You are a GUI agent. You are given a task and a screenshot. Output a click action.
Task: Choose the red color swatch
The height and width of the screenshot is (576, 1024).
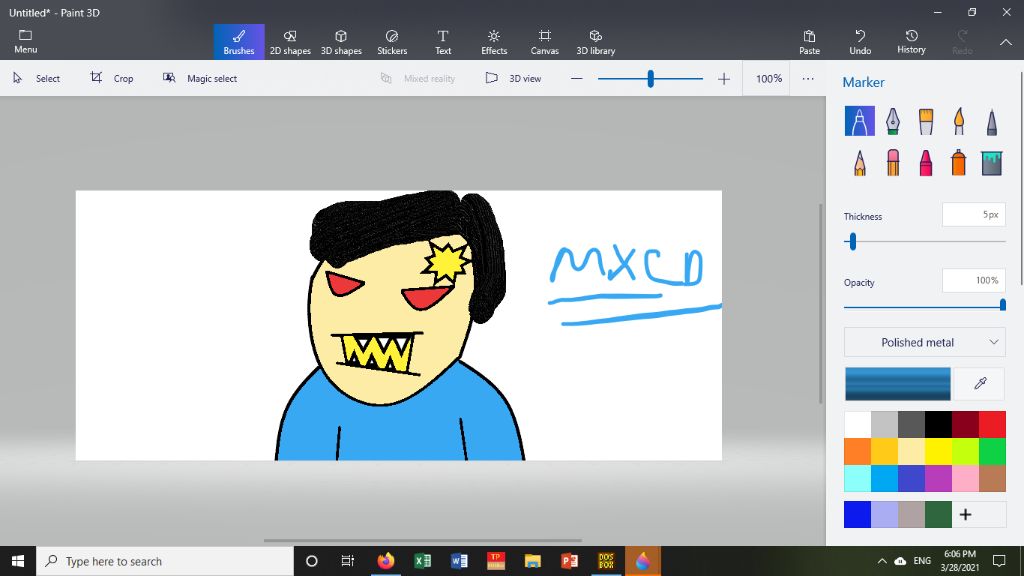click(992, 424)
